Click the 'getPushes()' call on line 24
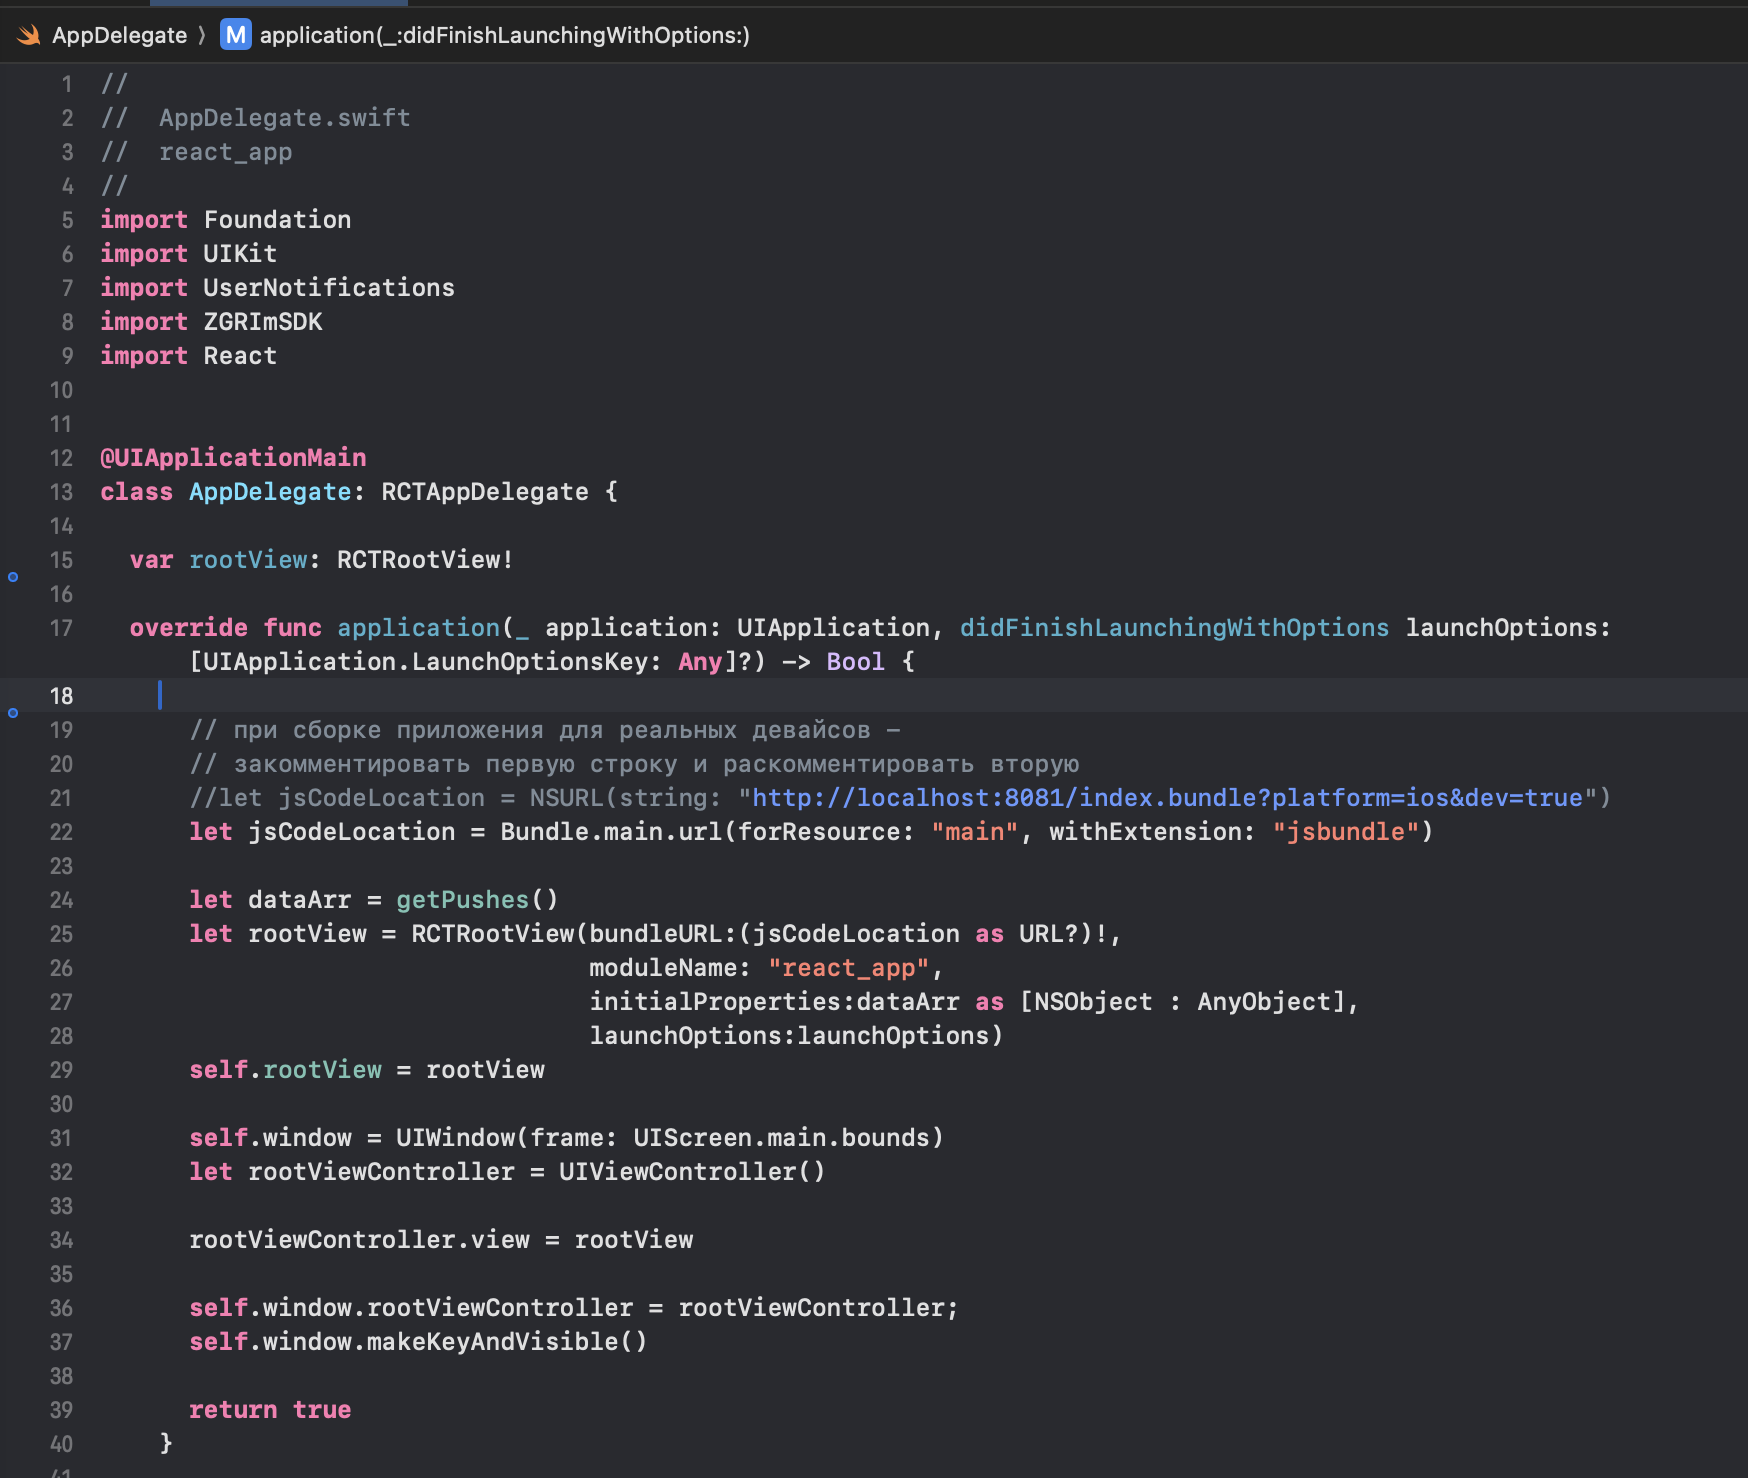Viewport: 1748px width, 1478px height. click(x=477, y=900)
